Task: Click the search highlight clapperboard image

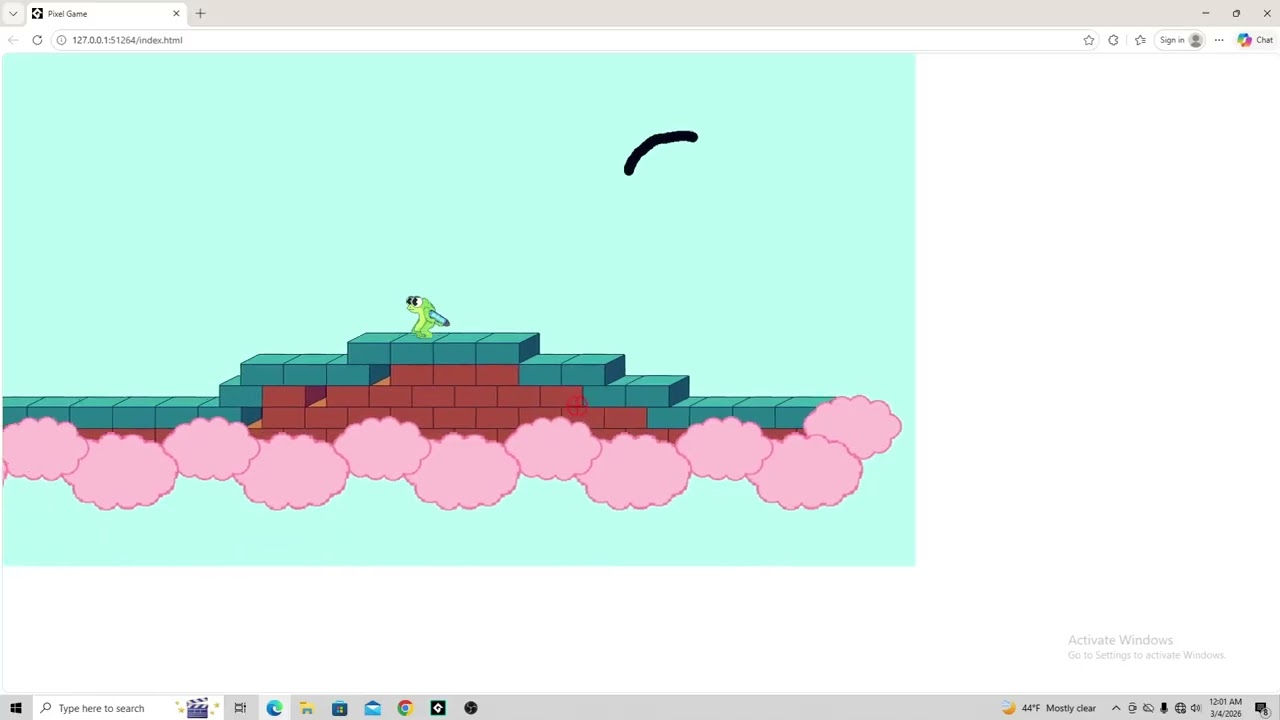Action: [x=196, y=708]
